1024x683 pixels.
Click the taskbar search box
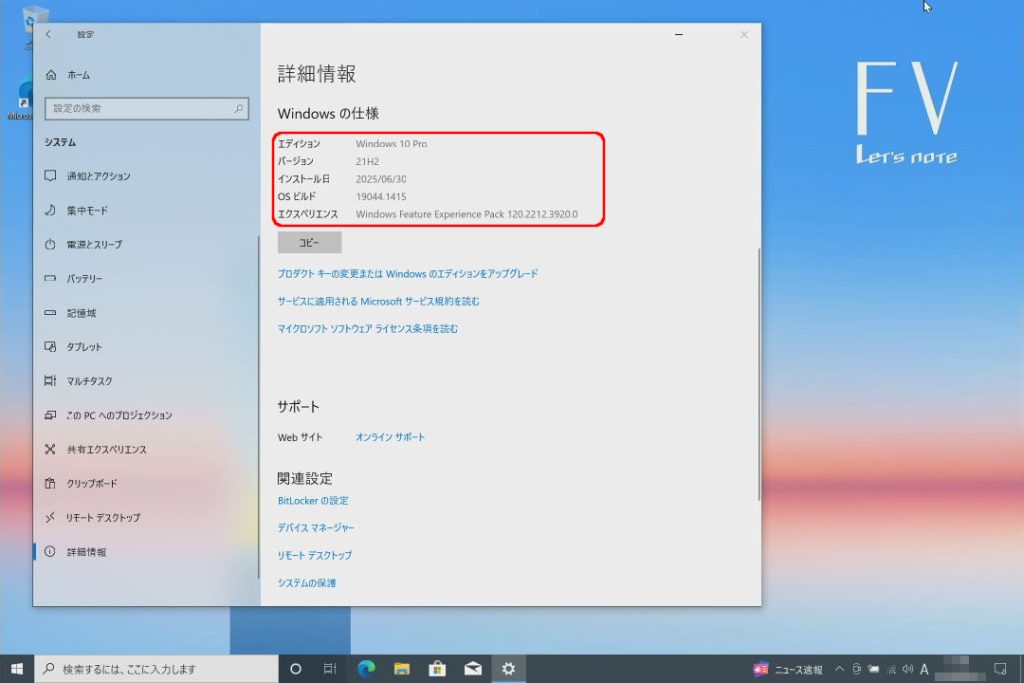(156, 669)
